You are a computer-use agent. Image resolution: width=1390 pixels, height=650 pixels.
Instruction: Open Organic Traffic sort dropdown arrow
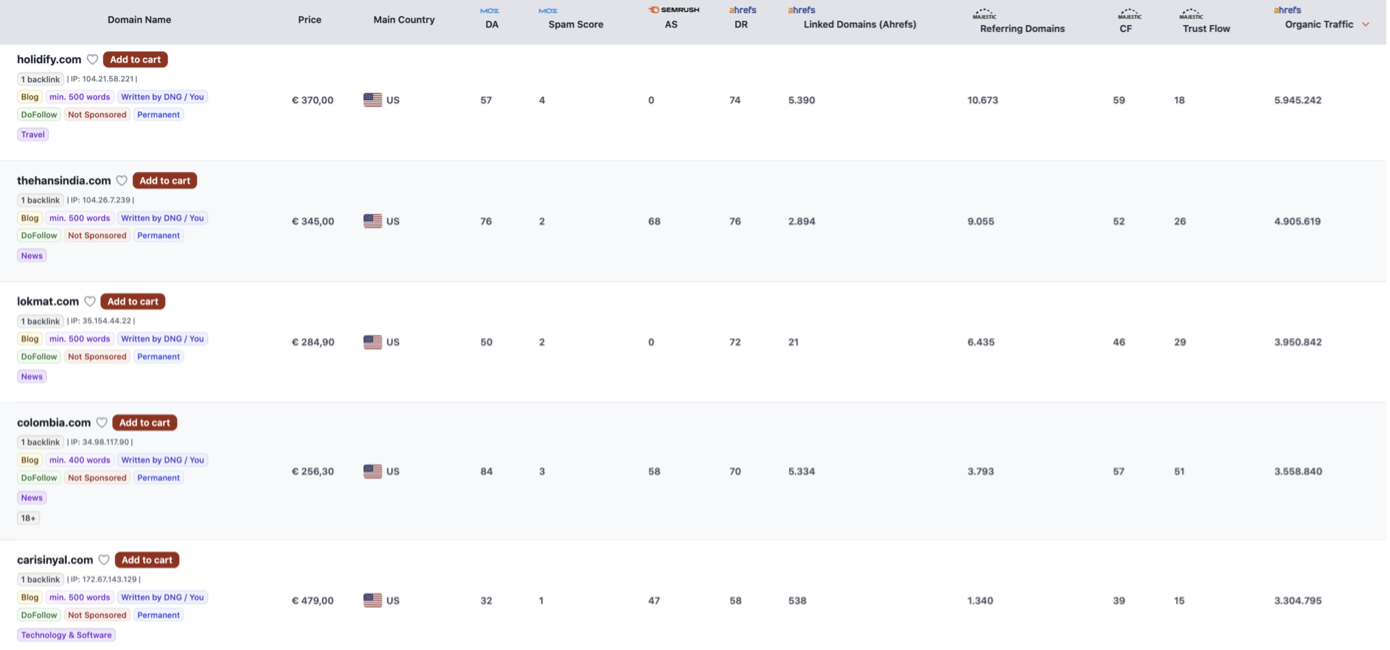click(1366, 24)
